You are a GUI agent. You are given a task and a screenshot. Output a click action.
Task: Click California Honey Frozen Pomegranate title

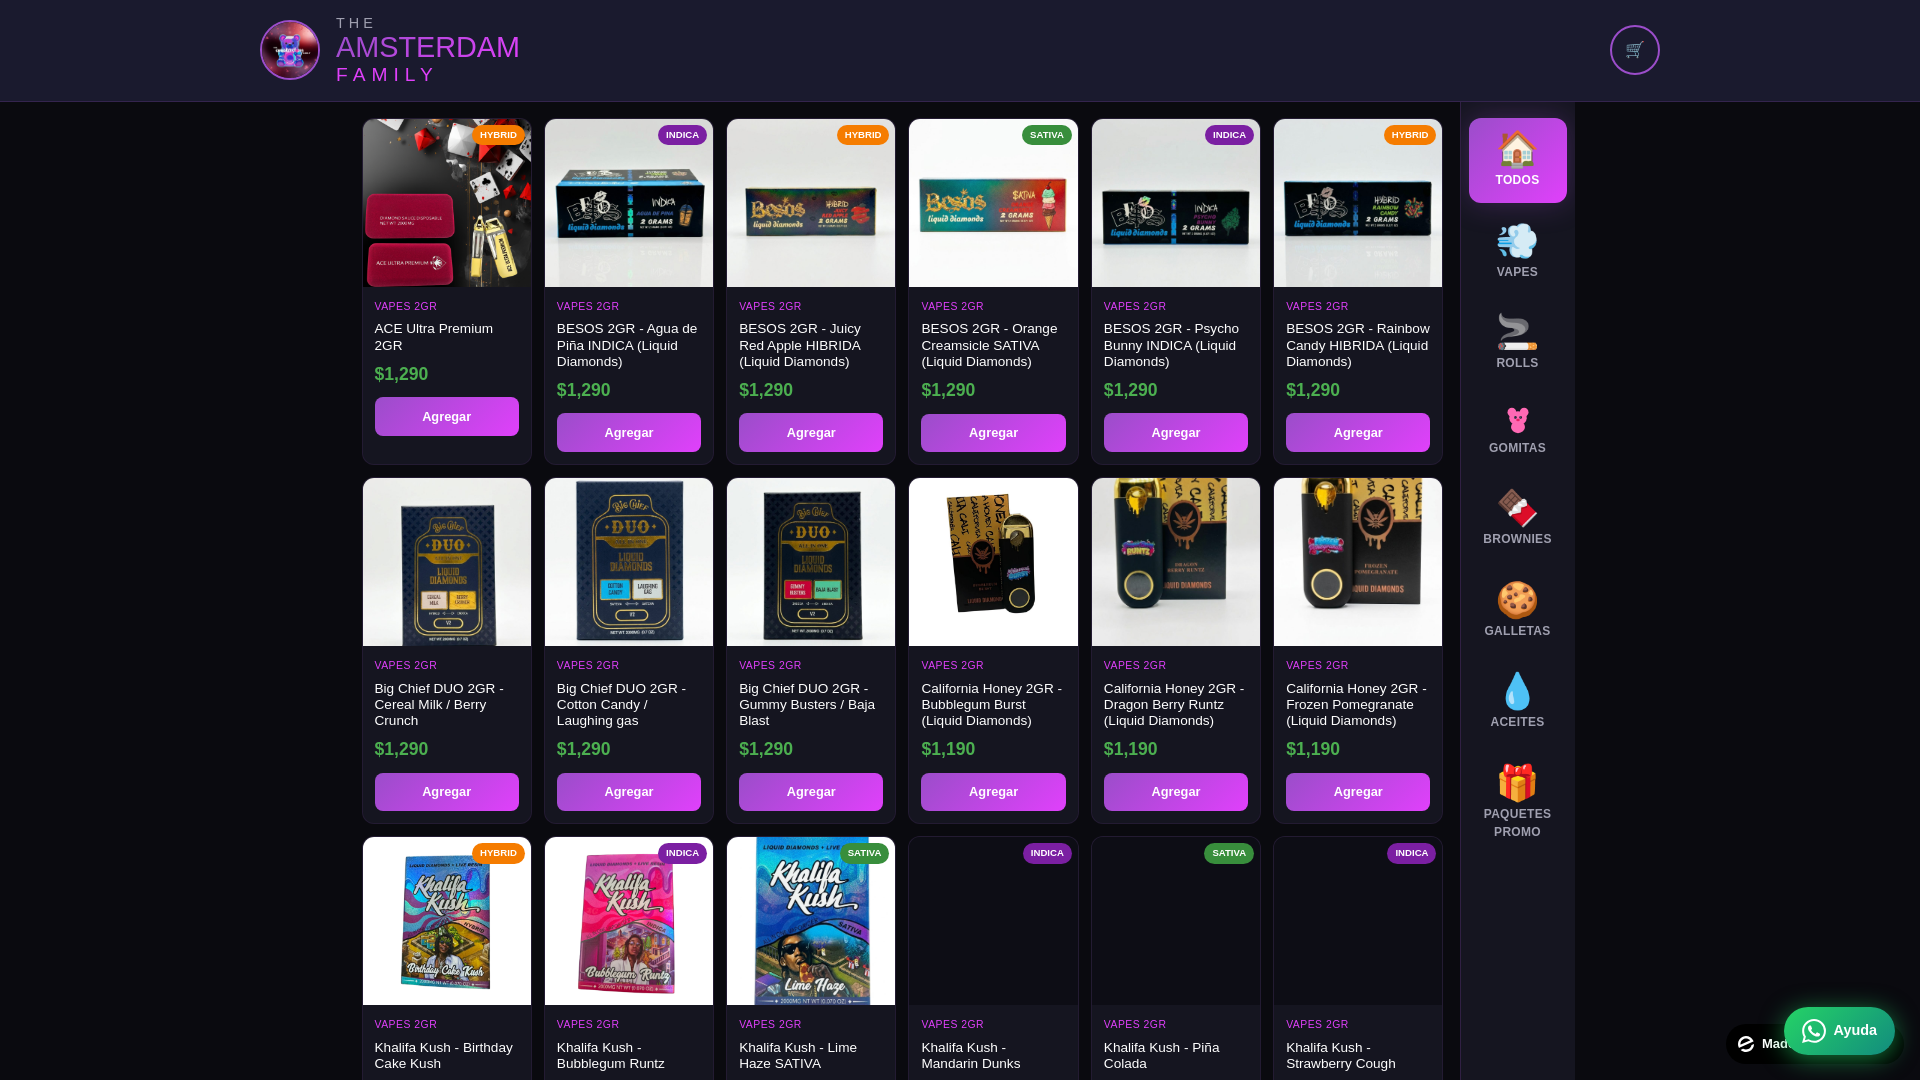[1356, 705]
